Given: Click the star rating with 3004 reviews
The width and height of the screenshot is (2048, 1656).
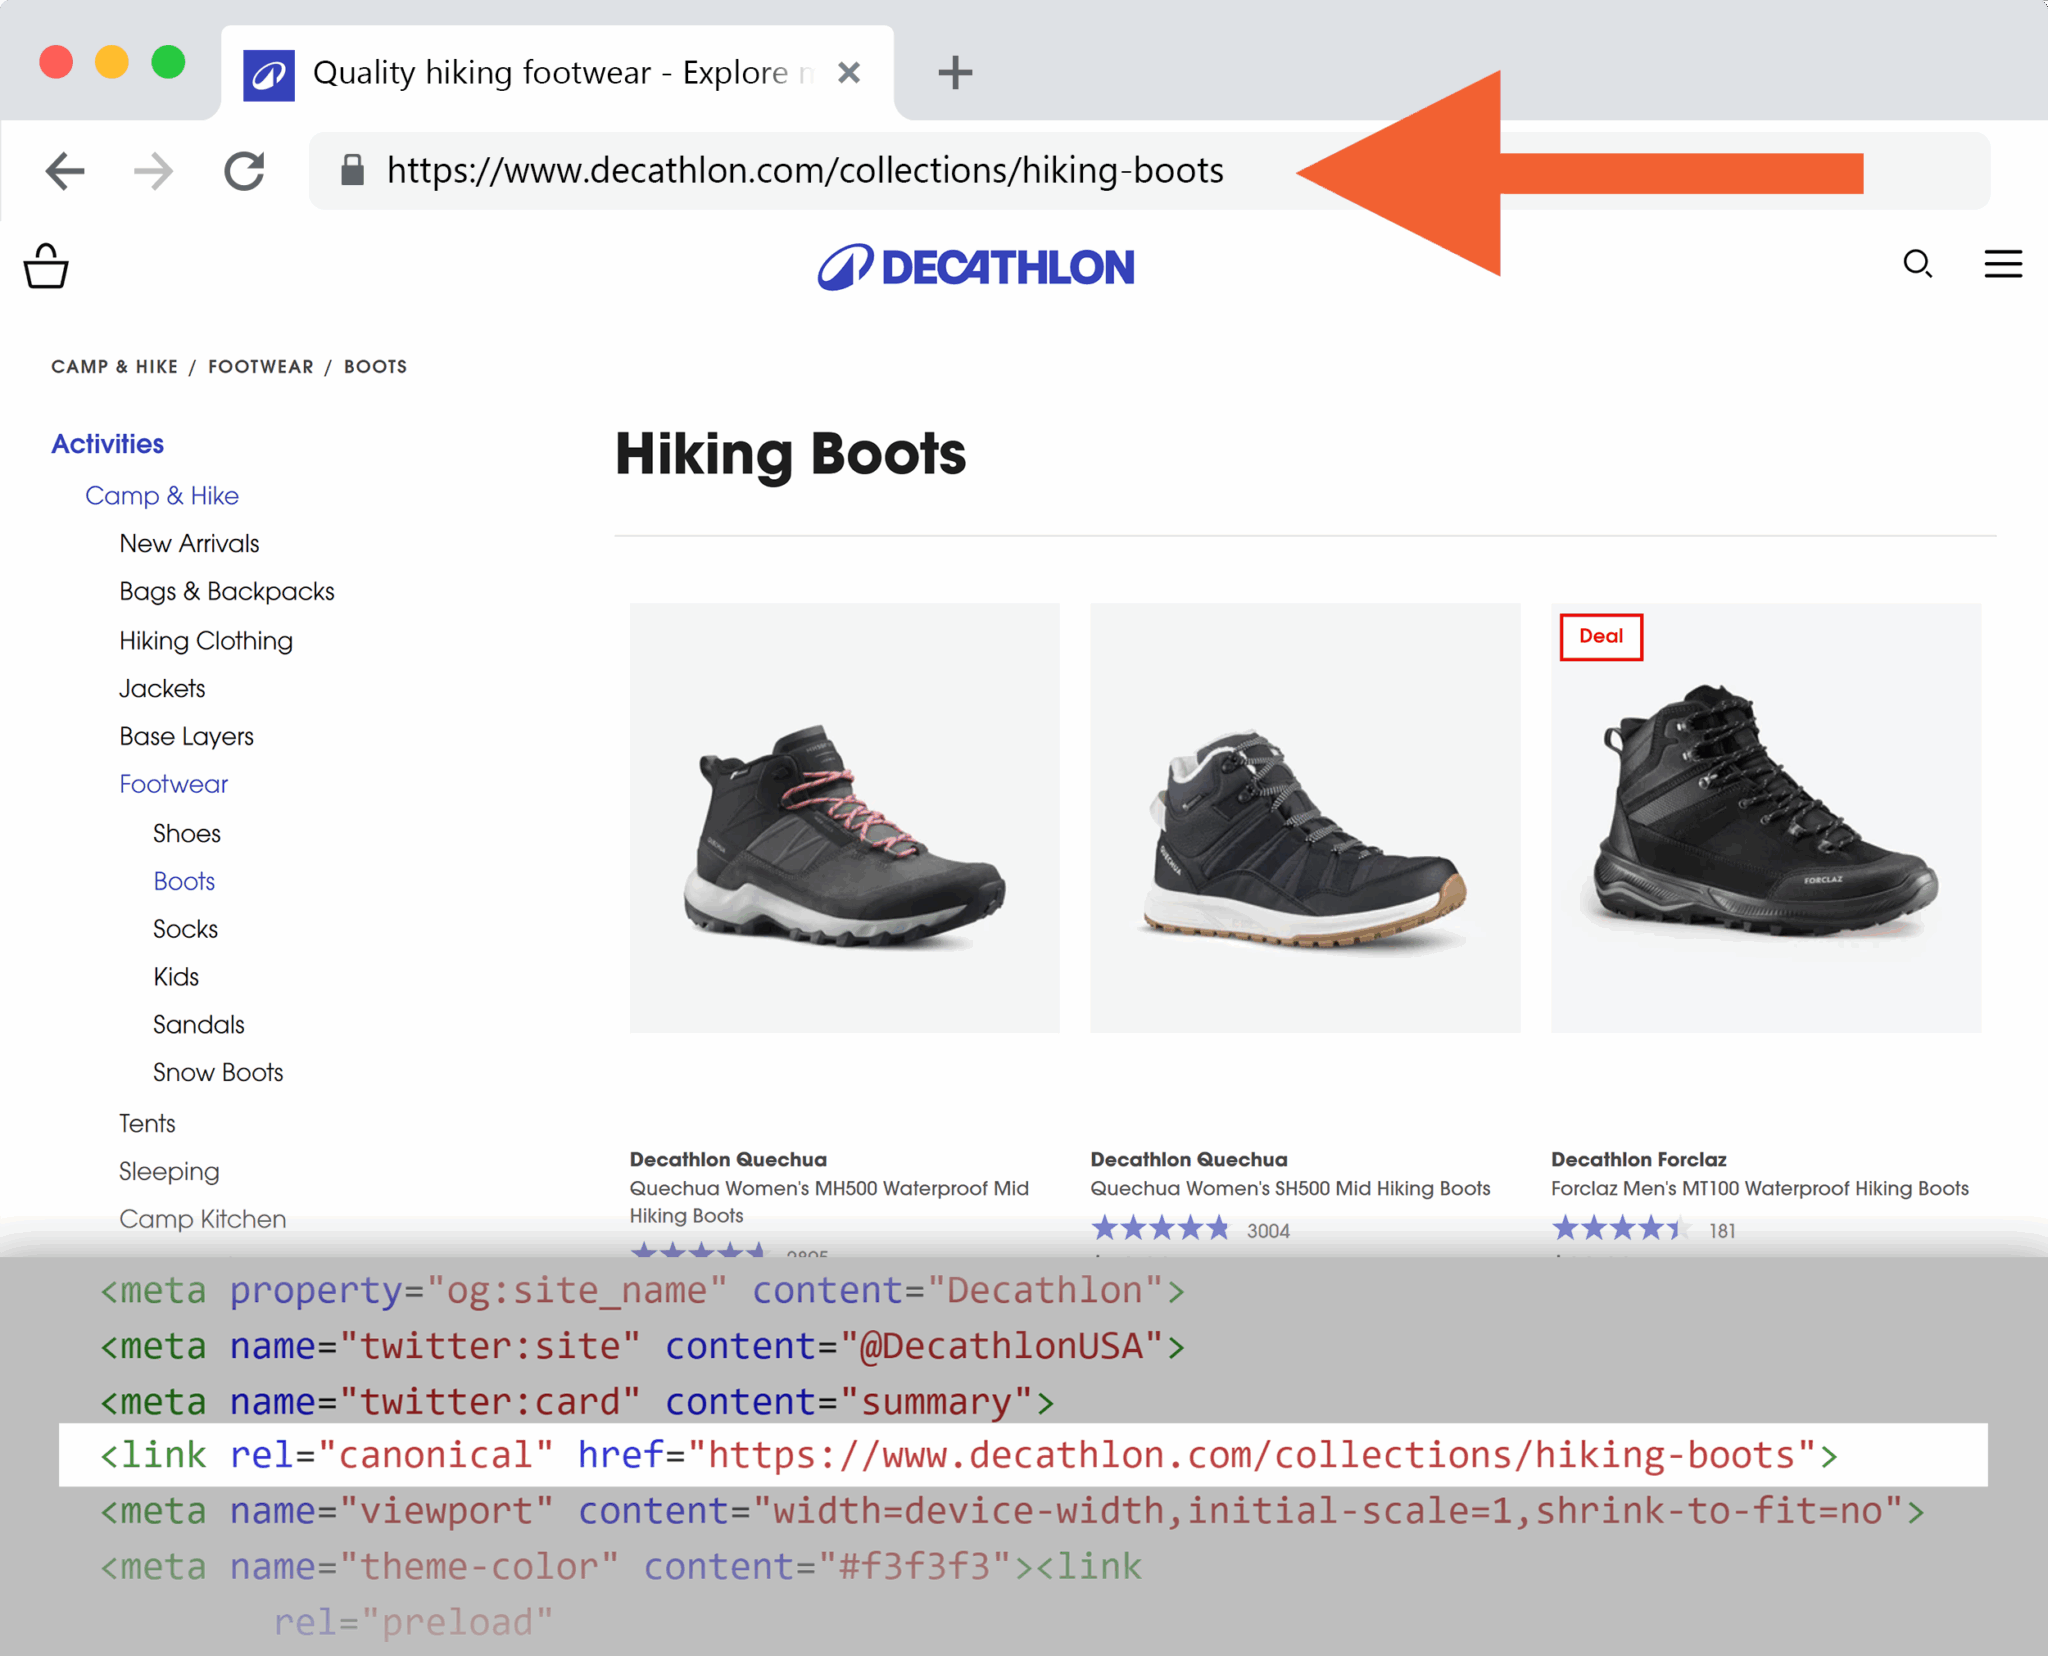Looking at the screenshot, I should point(1160,1229).
